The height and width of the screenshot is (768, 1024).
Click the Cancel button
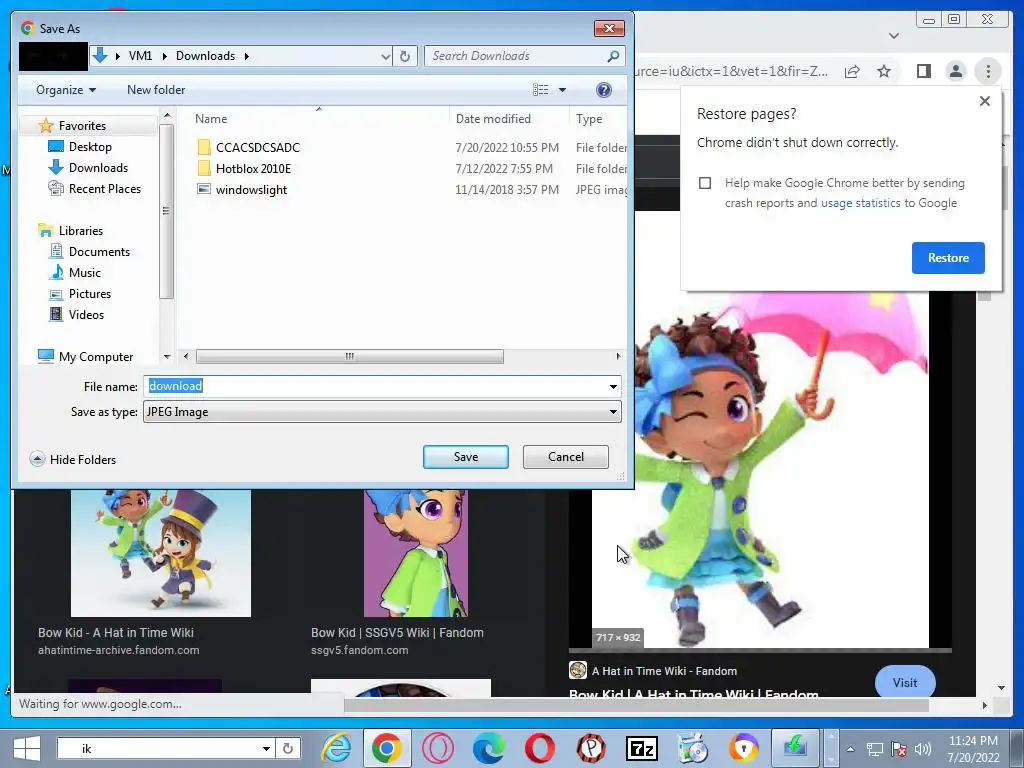(x=566, y=457)
